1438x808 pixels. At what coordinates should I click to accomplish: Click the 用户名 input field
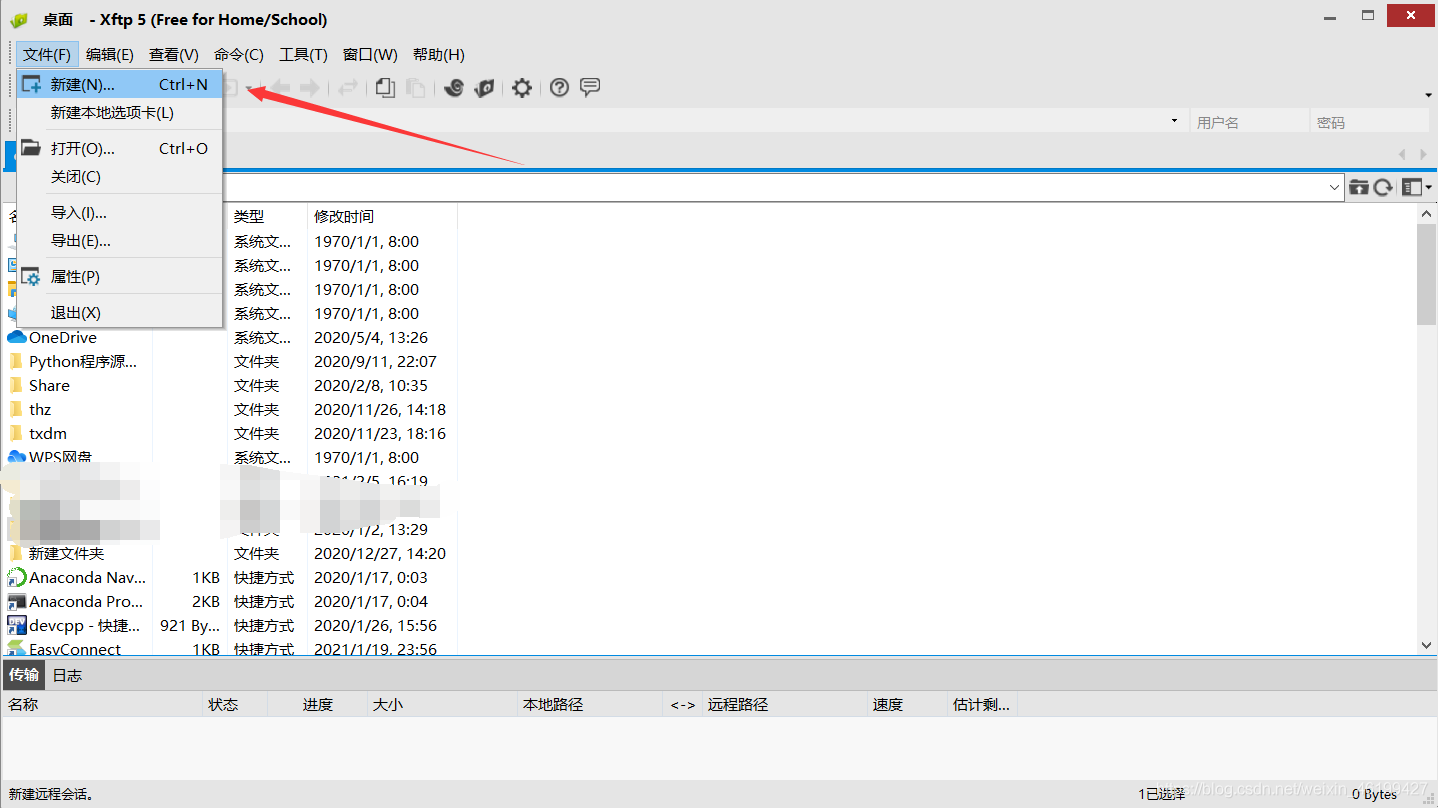pos(1249,122)
